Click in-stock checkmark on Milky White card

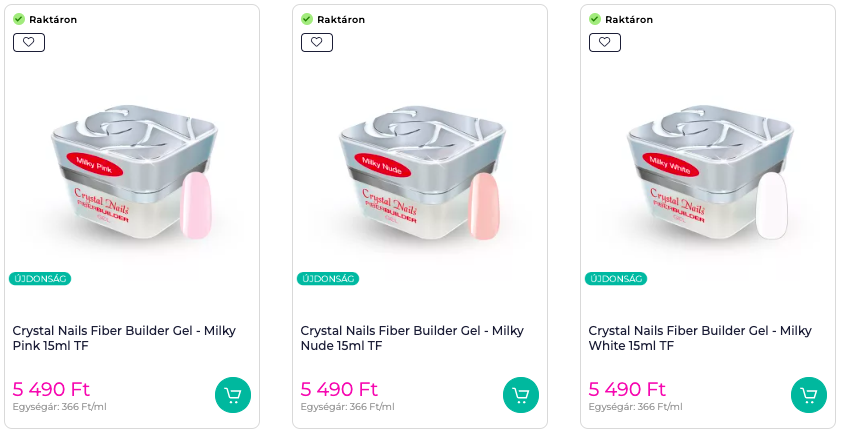pos(595,19)
